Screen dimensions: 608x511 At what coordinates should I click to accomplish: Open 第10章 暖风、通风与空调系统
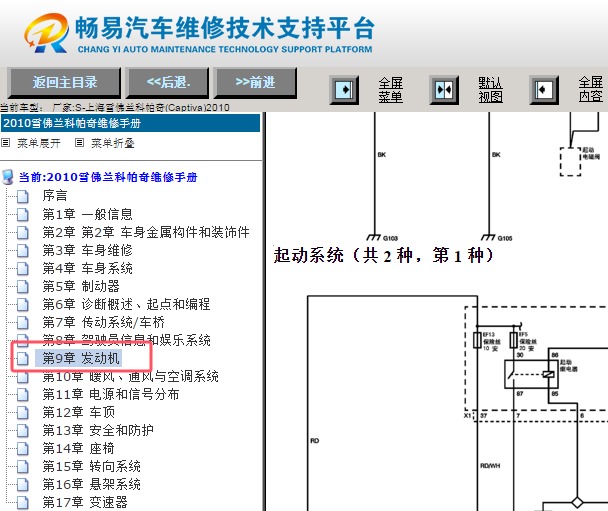point(131,376)
